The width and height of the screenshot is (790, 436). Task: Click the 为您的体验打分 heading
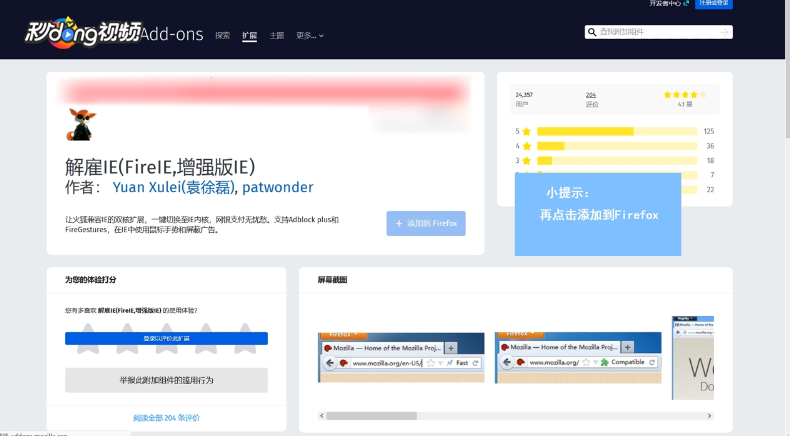[x=91, y=280]
